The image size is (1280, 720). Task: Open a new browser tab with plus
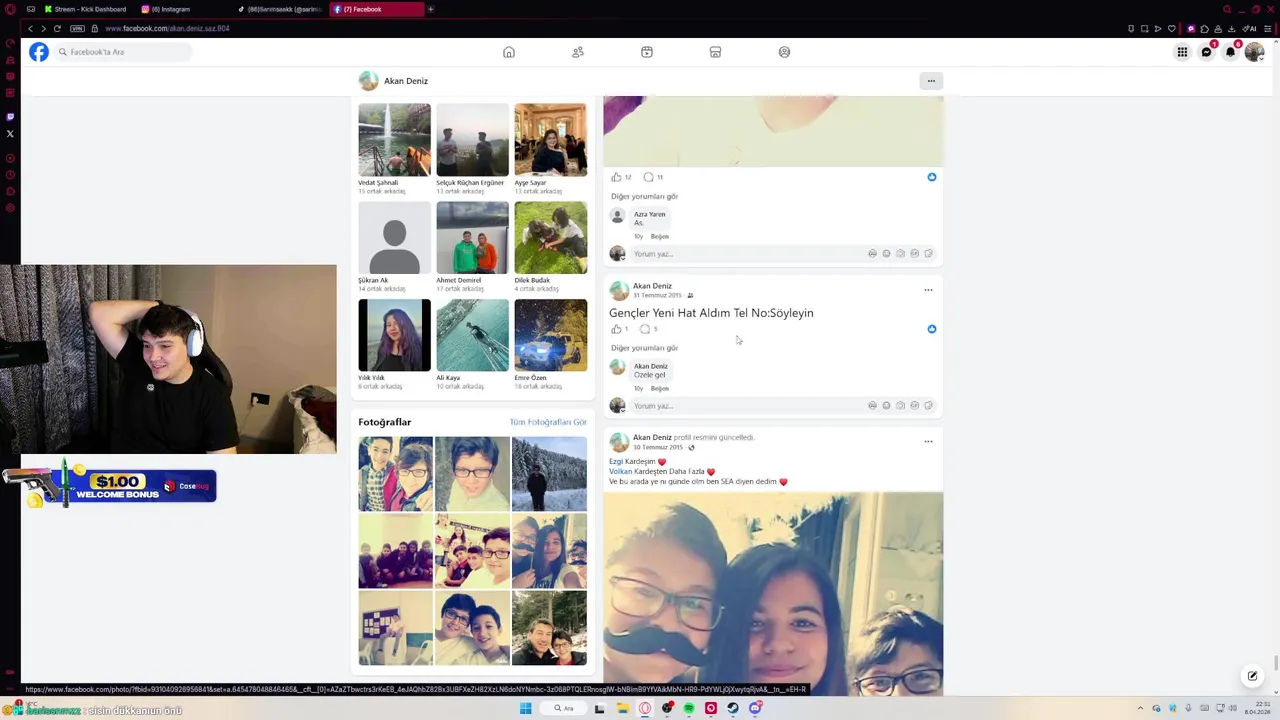(x=431, y=9)
